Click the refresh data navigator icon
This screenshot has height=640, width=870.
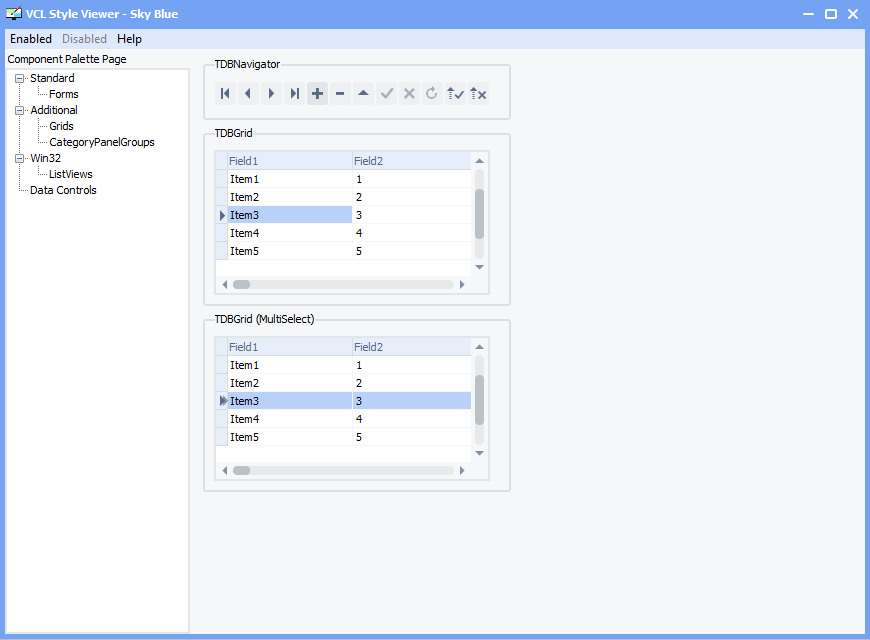(432, 94)
